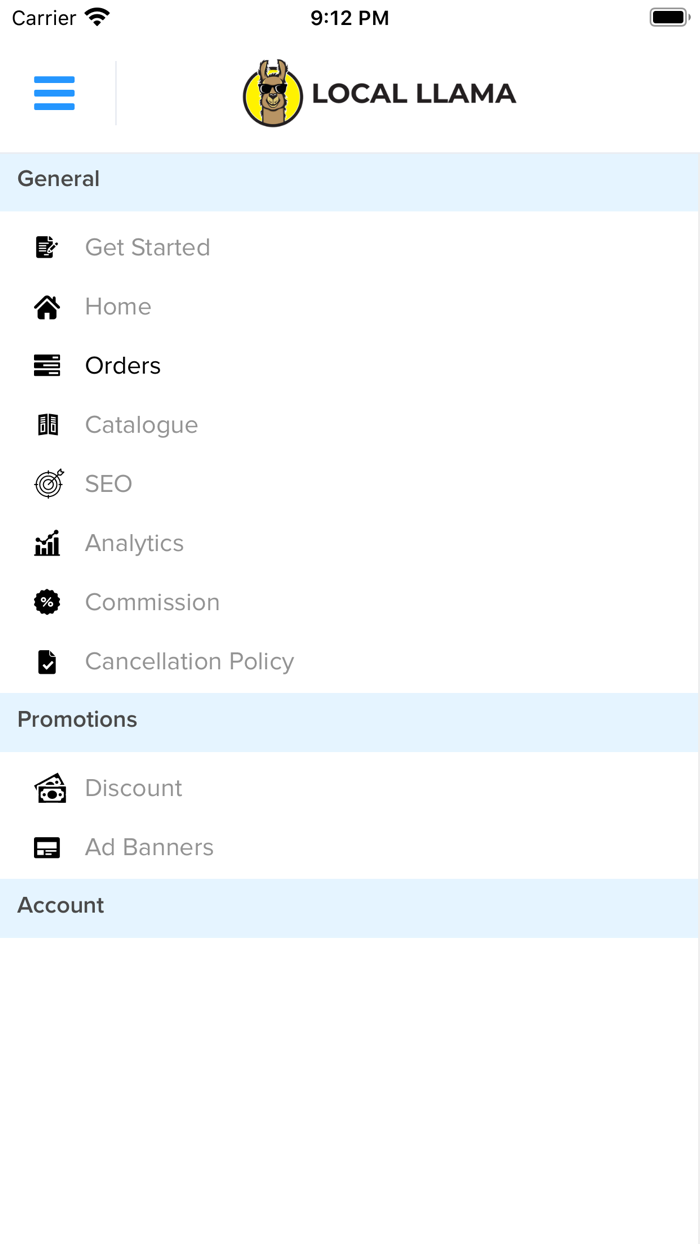
Task: Go to the Catalogue menu entry
Action: pos(141,425)
